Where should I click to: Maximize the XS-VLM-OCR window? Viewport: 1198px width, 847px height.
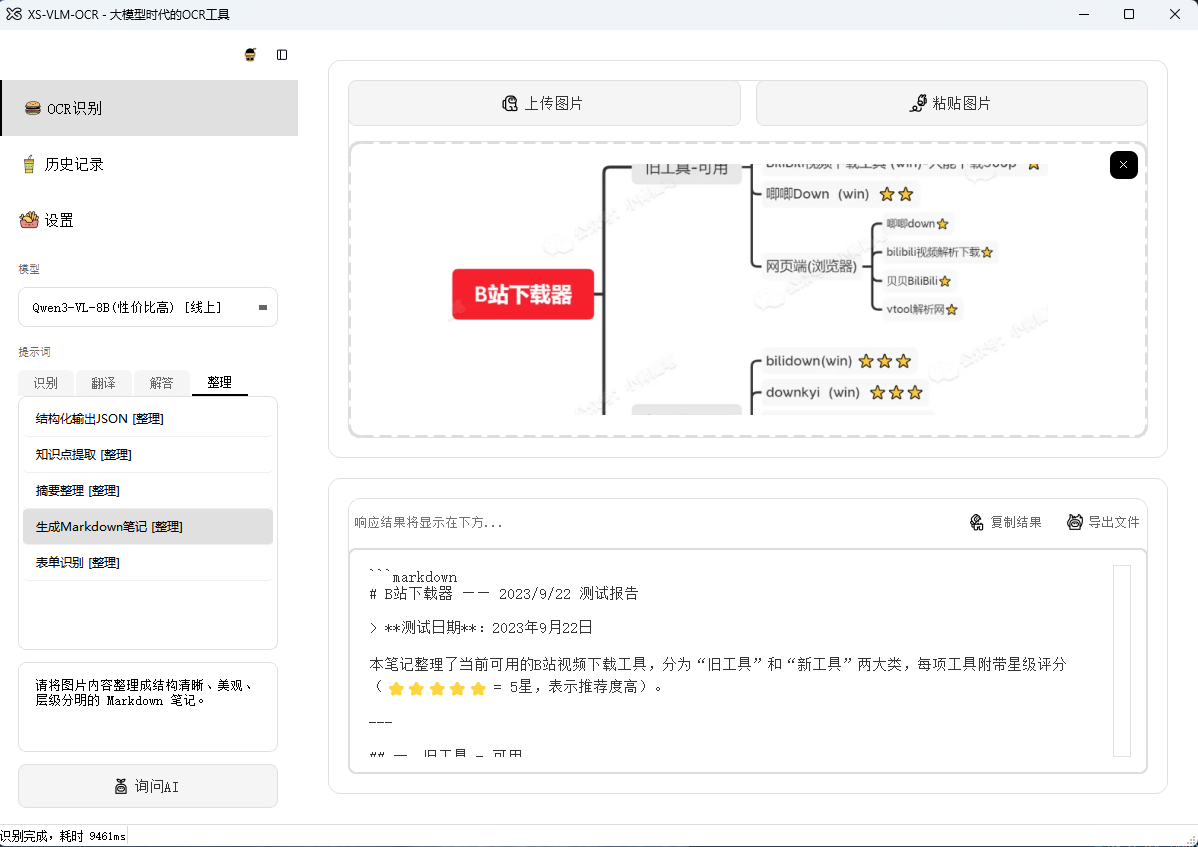coord(1128,15)
